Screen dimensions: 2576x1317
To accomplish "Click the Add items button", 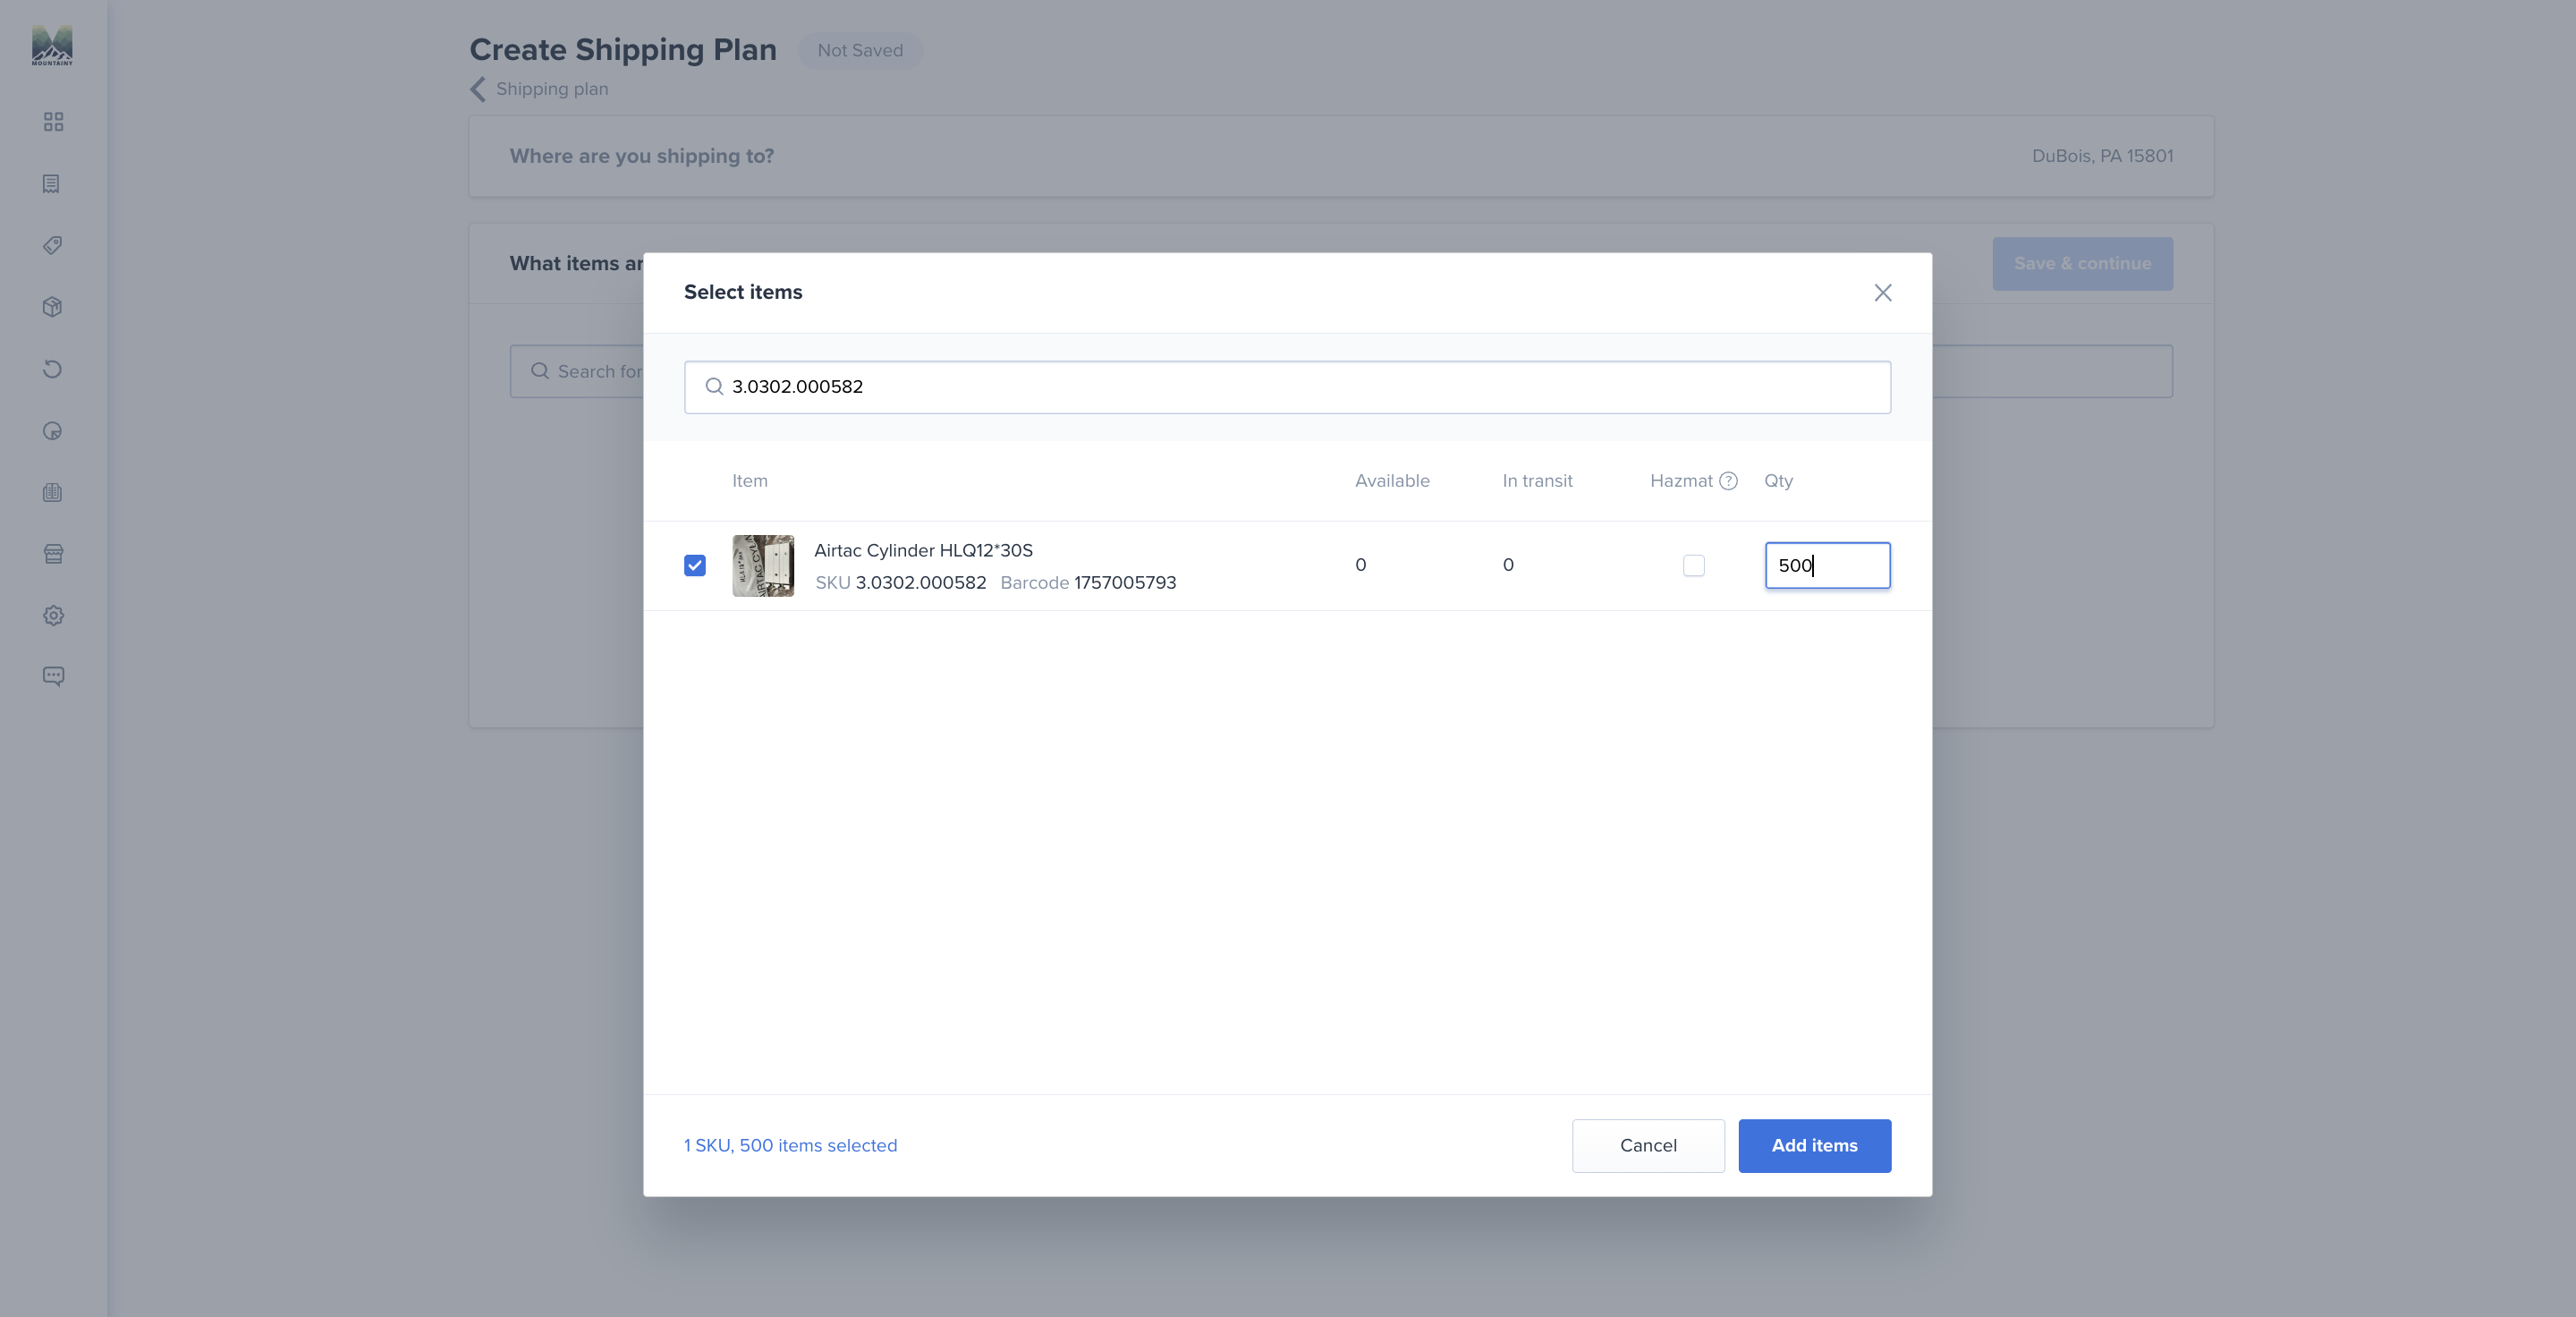I will pos(1814,1146).
